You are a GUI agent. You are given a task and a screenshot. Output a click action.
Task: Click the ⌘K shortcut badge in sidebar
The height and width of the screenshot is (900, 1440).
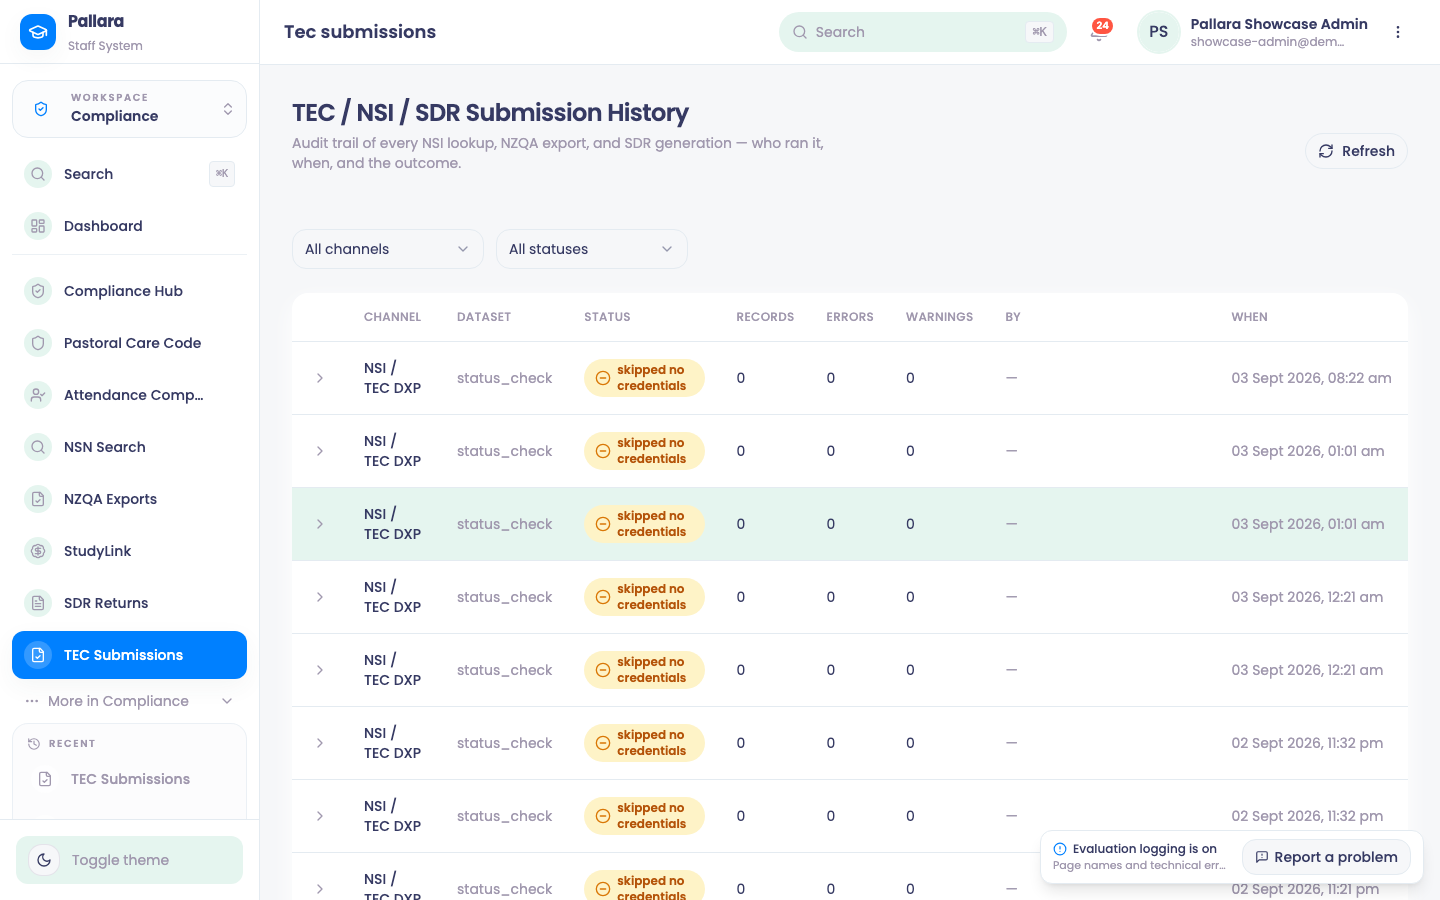pyautogui.click(x=222, y=174)
